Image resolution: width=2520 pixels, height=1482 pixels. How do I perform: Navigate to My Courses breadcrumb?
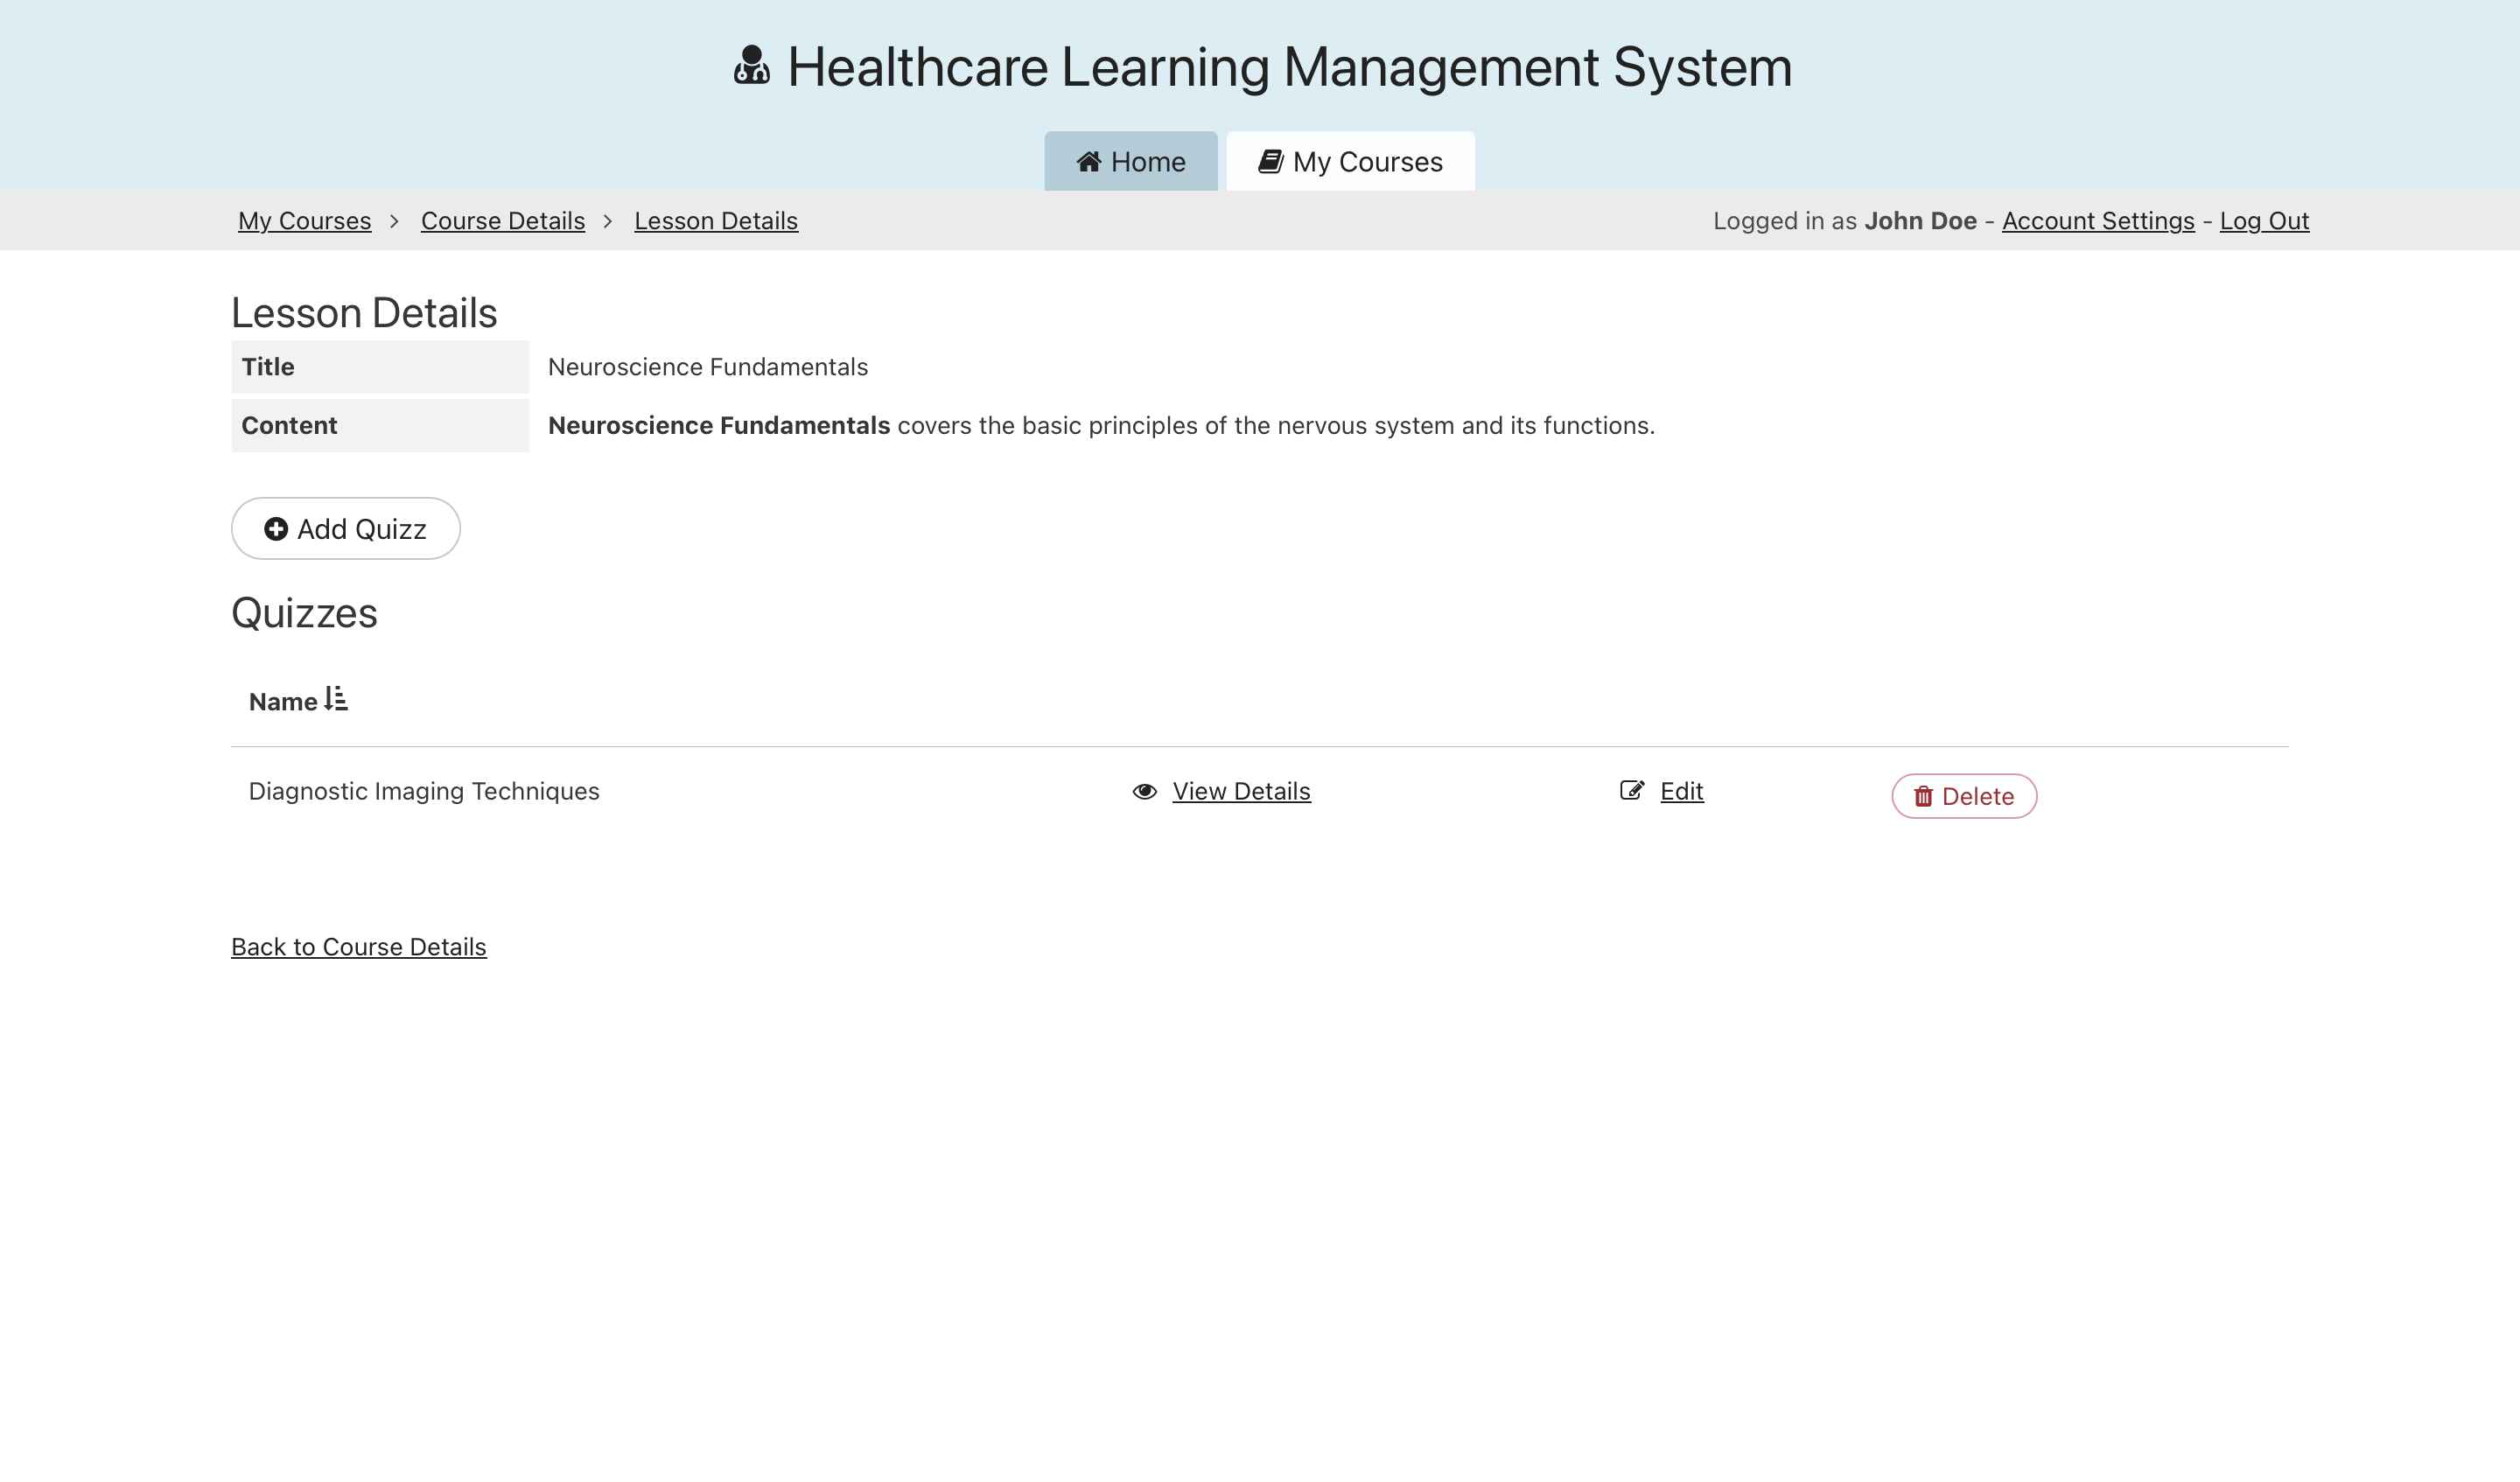click(x=304, y=221)
